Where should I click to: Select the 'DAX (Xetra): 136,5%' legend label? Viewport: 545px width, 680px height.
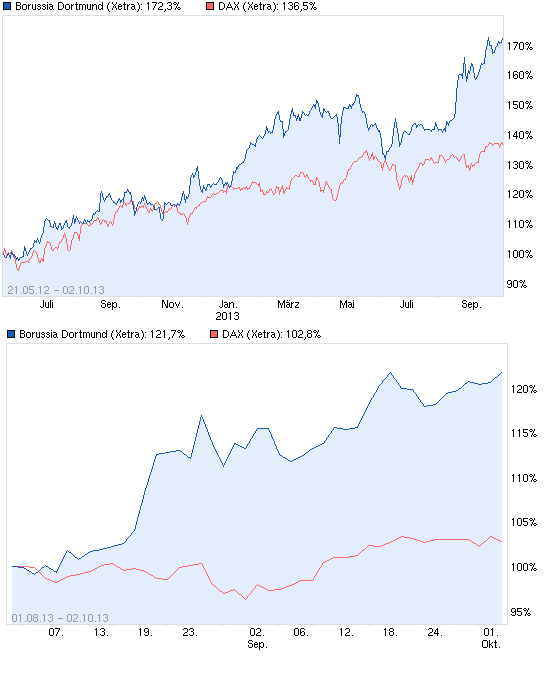coord(268,7)
